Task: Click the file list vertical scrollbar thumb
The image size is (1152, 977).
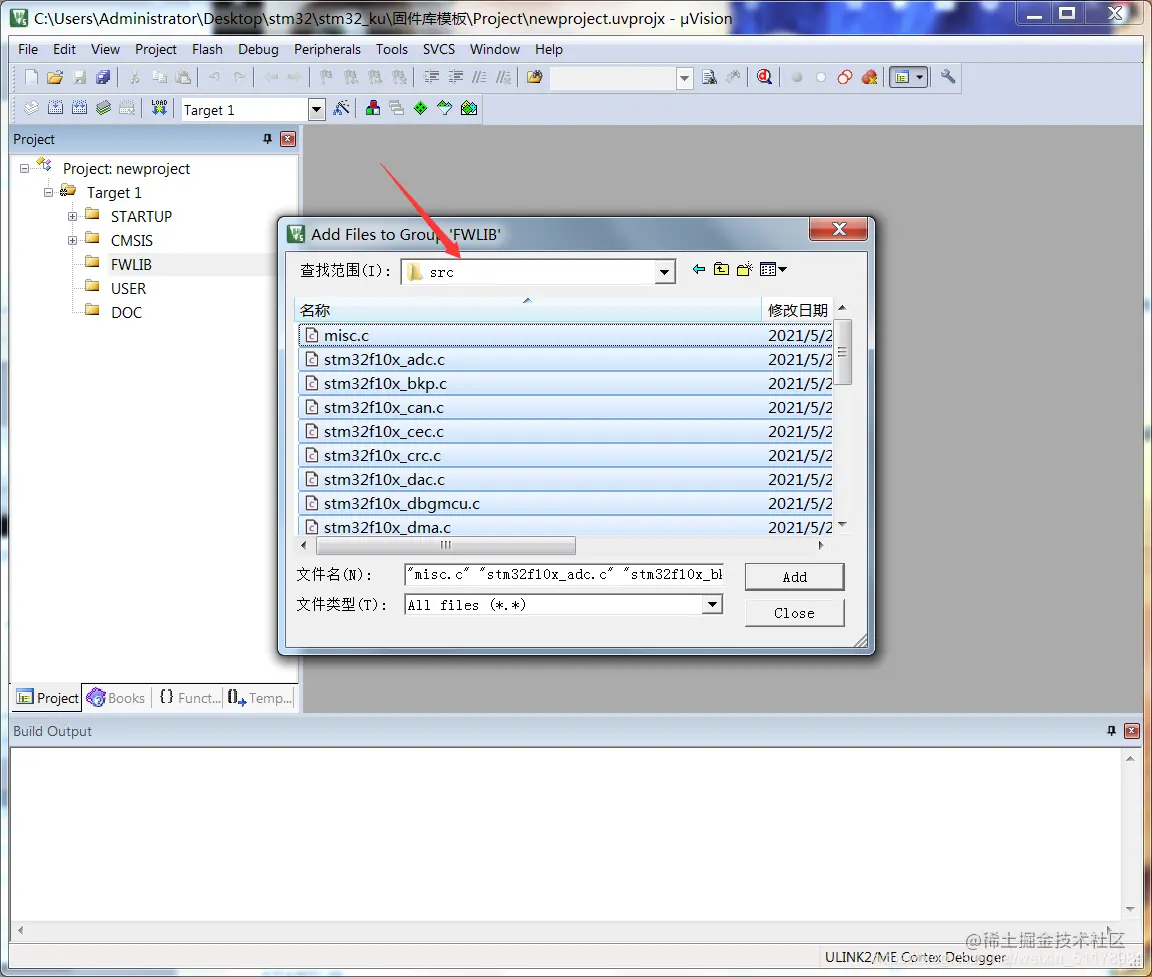Action: [x=842, y=353]
